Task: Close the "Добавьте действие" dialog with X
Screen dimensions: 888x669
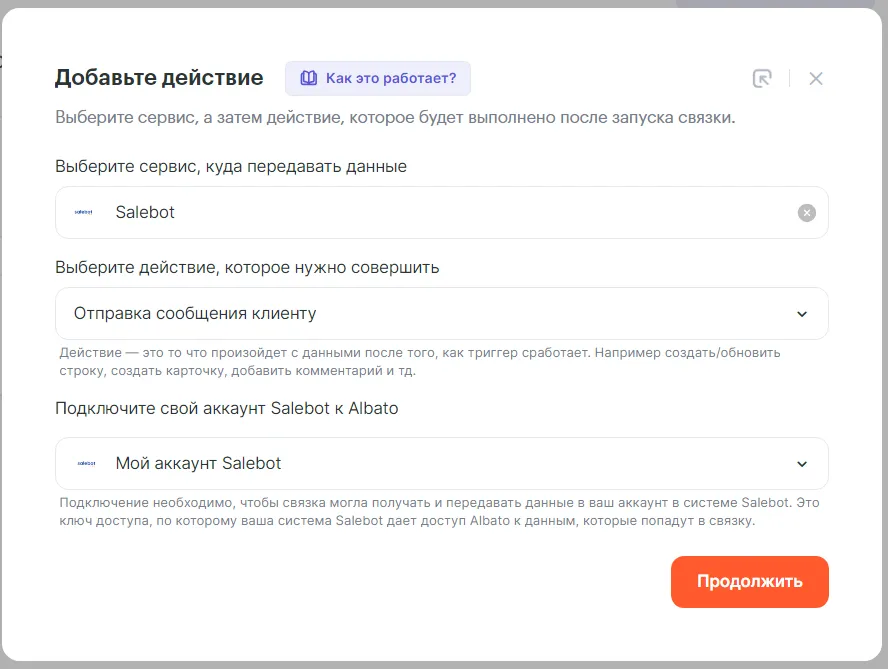Action: pos(816,78)
